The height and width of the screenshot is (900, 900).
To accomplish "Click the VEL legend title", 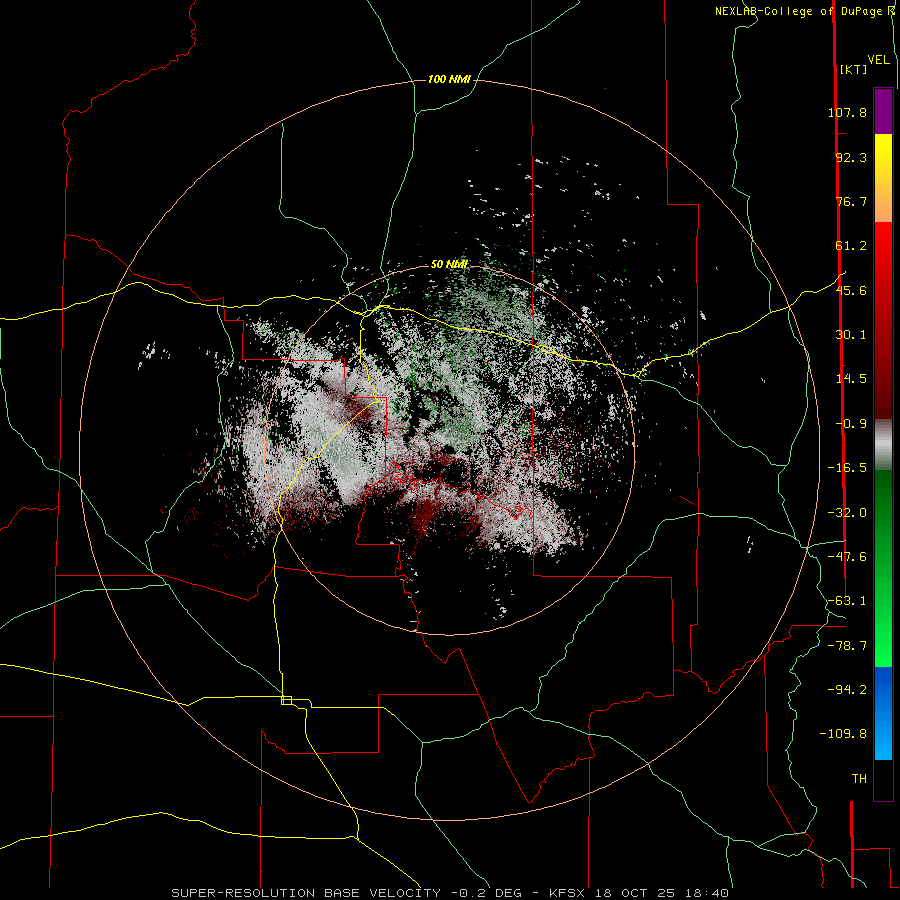I will coord(879,59).
